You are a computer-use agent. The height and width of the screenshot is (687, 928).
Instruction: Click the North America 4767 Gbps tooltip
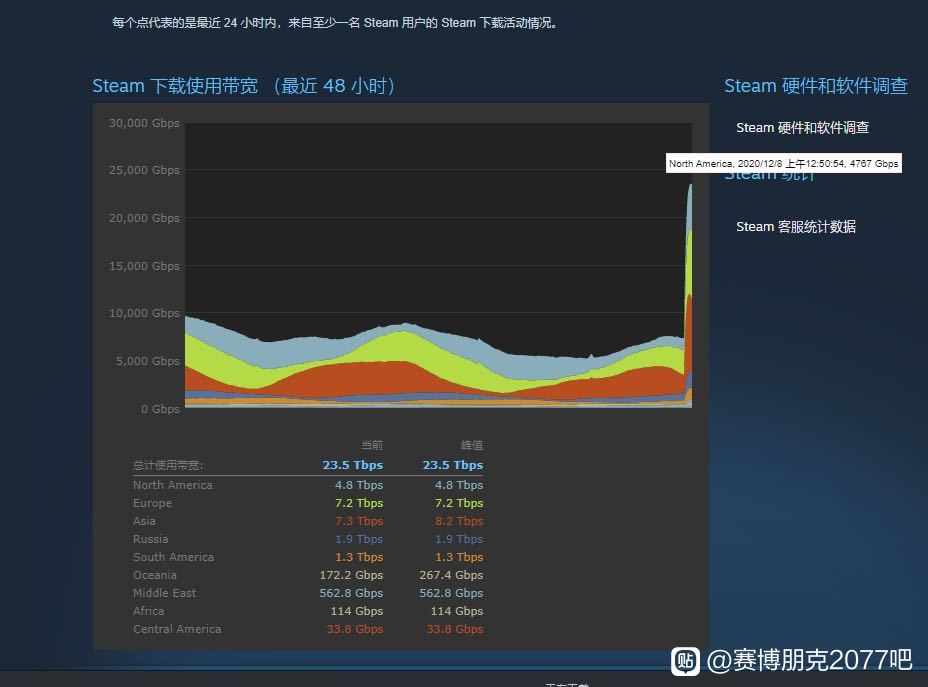[784, 163]
